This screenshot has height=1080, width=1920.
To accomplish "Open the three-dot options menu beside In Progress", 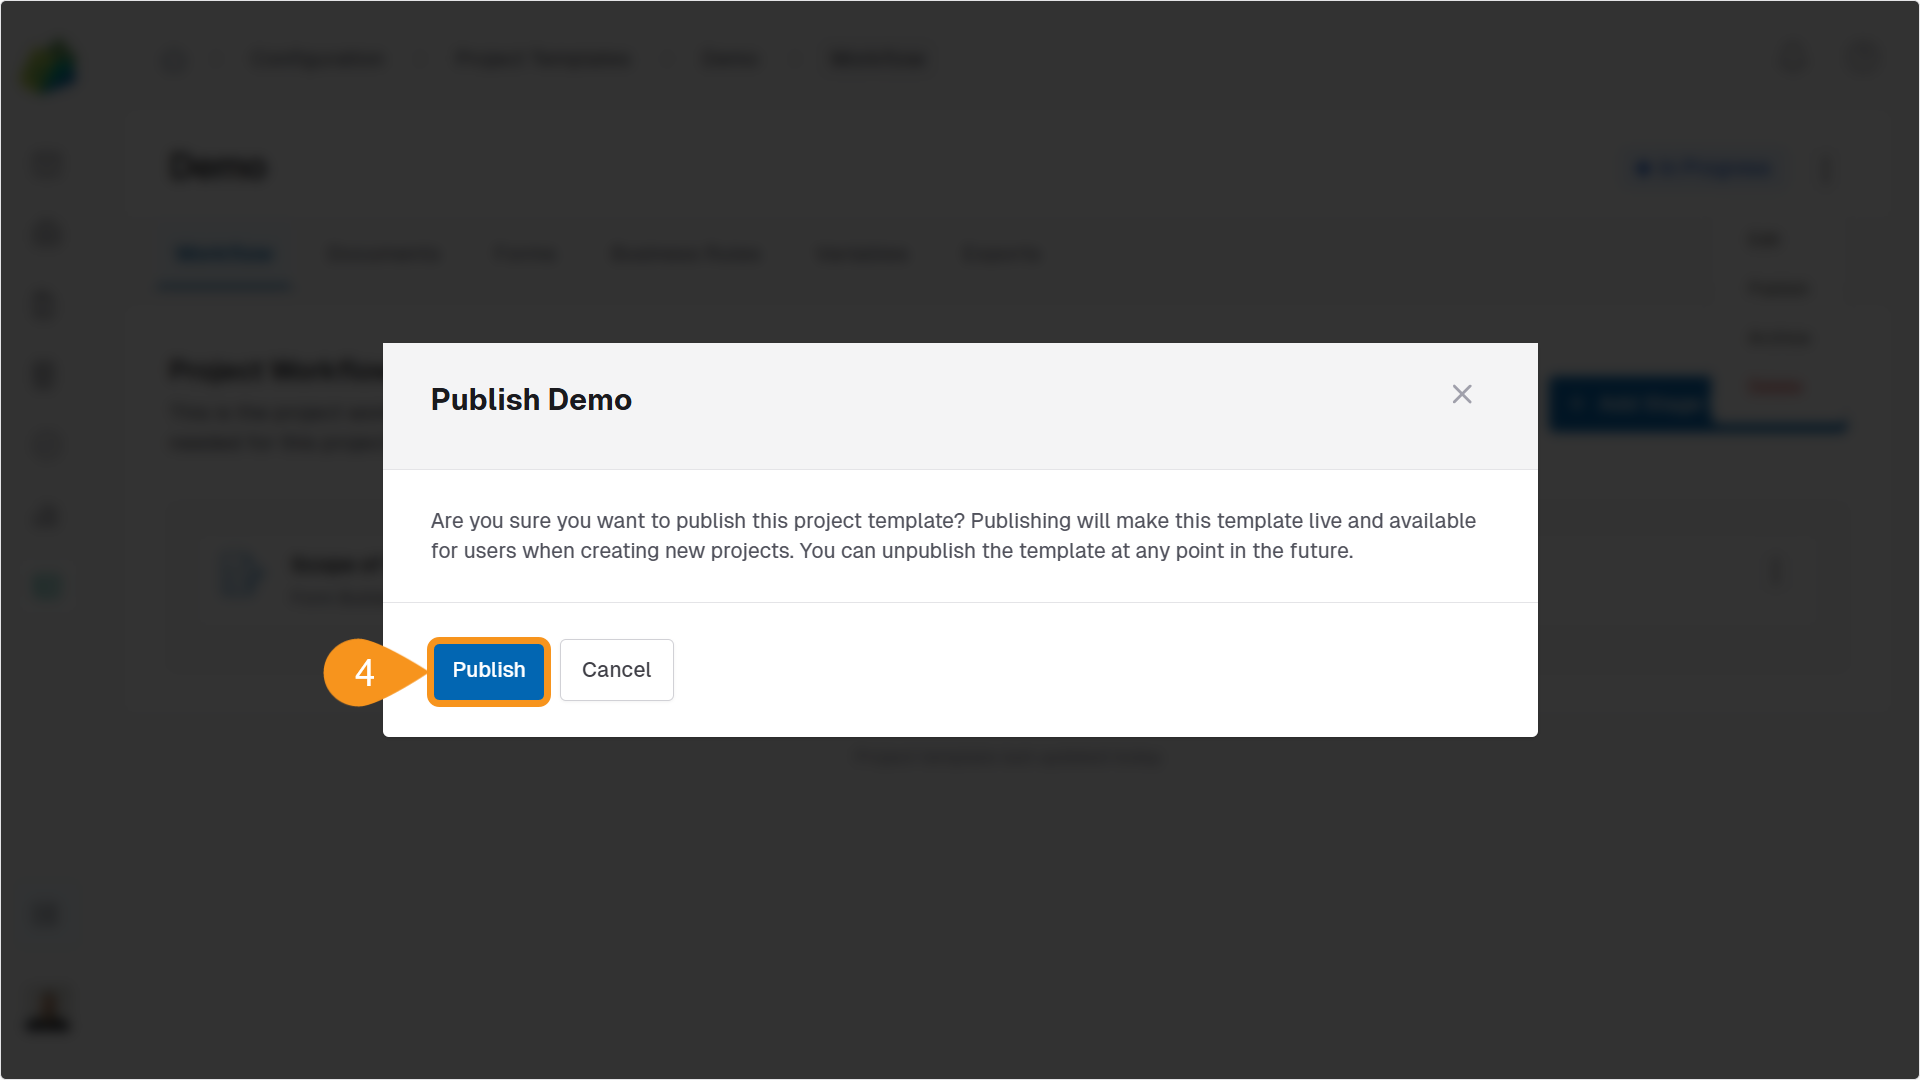I will [x=1826, y=168].
